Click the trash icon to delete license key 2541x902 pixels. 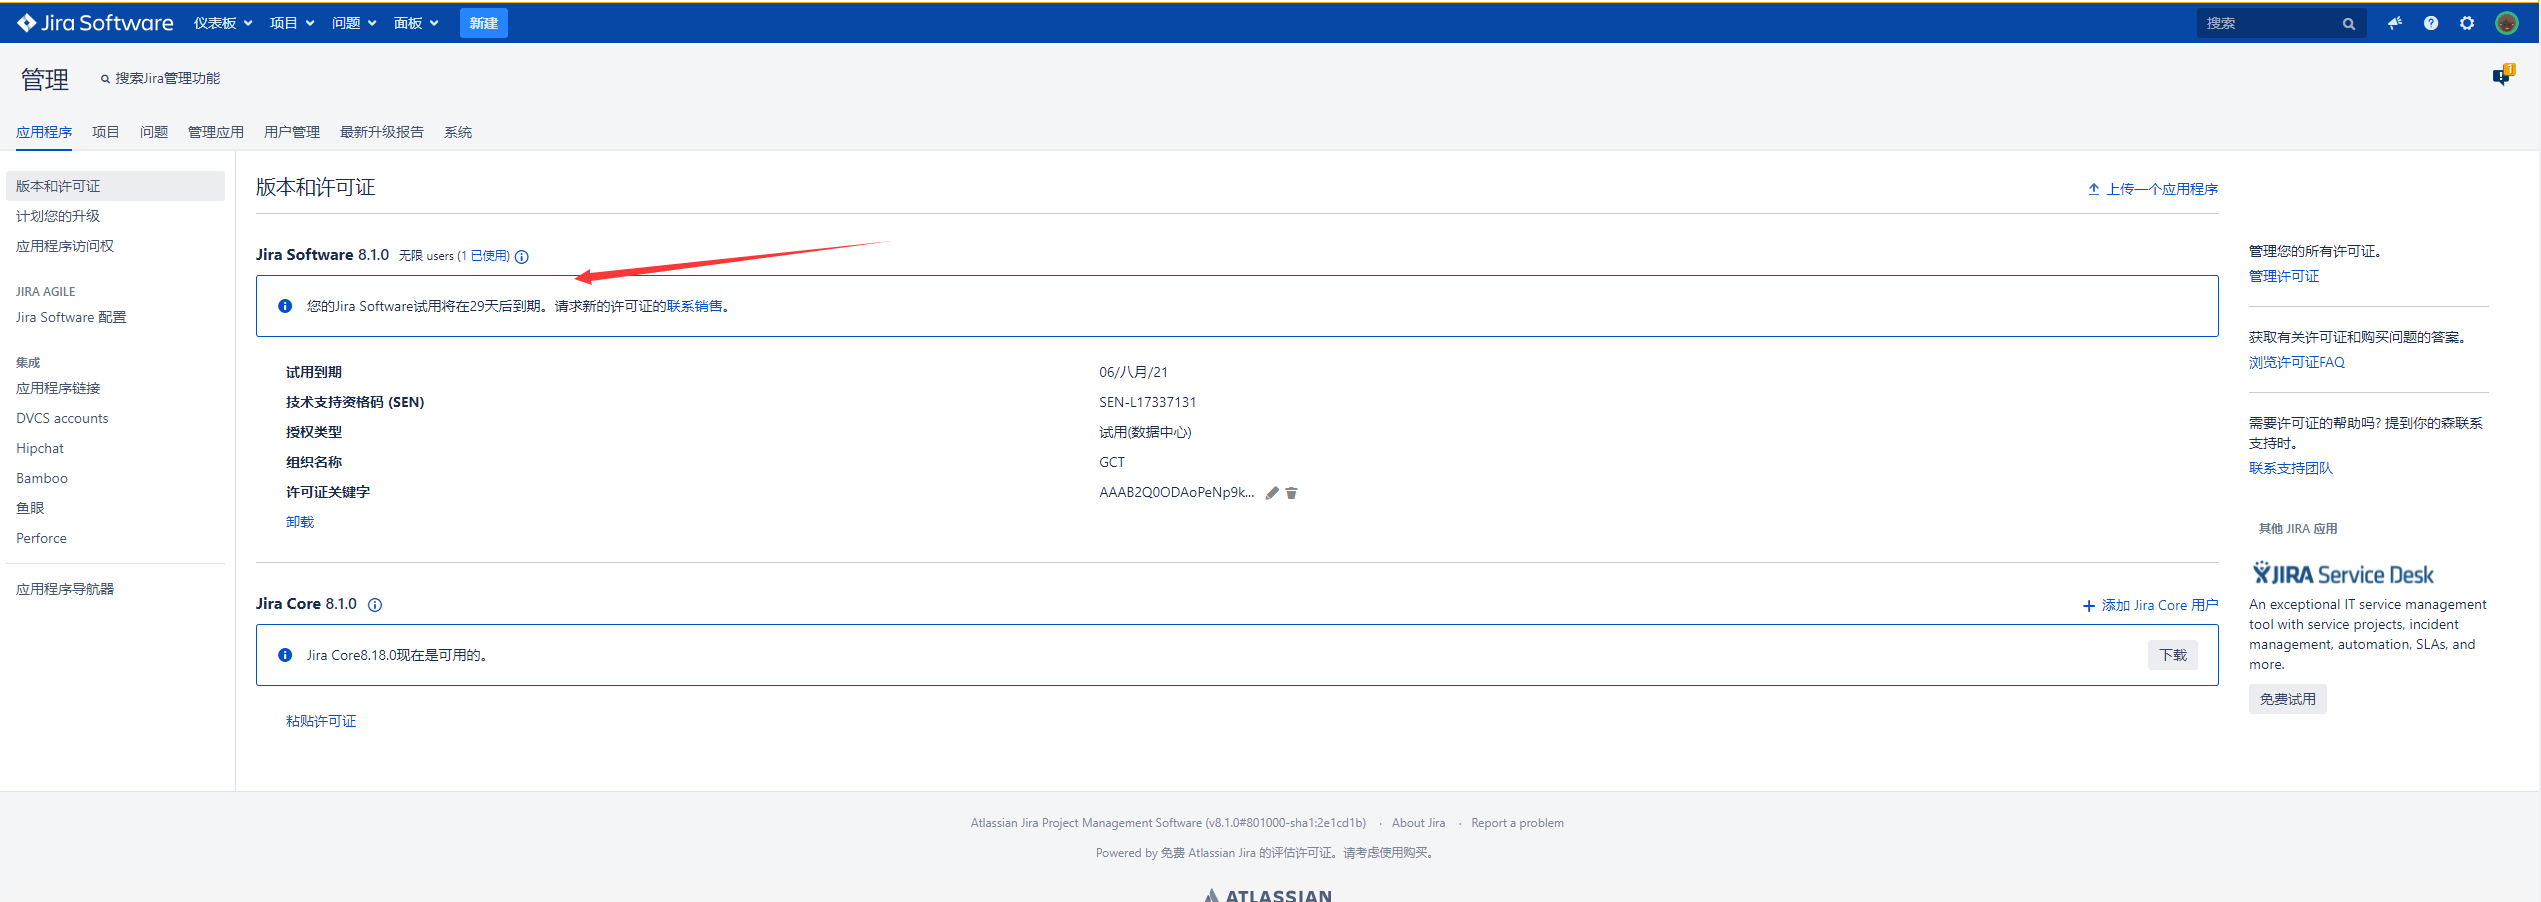tap(1291, 493)
